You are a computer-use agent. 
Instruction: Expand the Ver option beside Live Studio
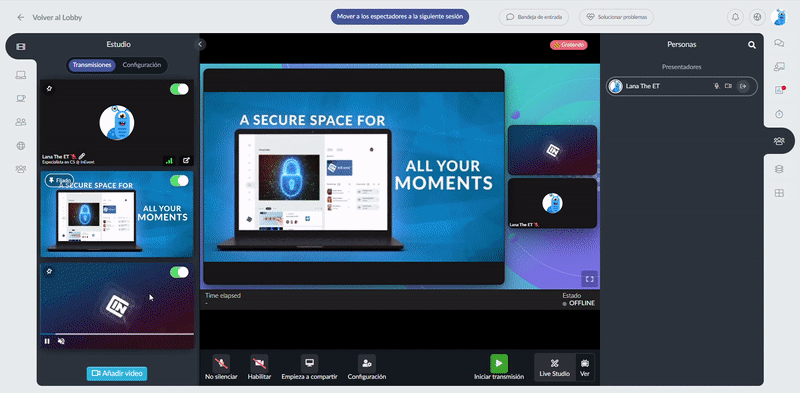tap(585, 367)
